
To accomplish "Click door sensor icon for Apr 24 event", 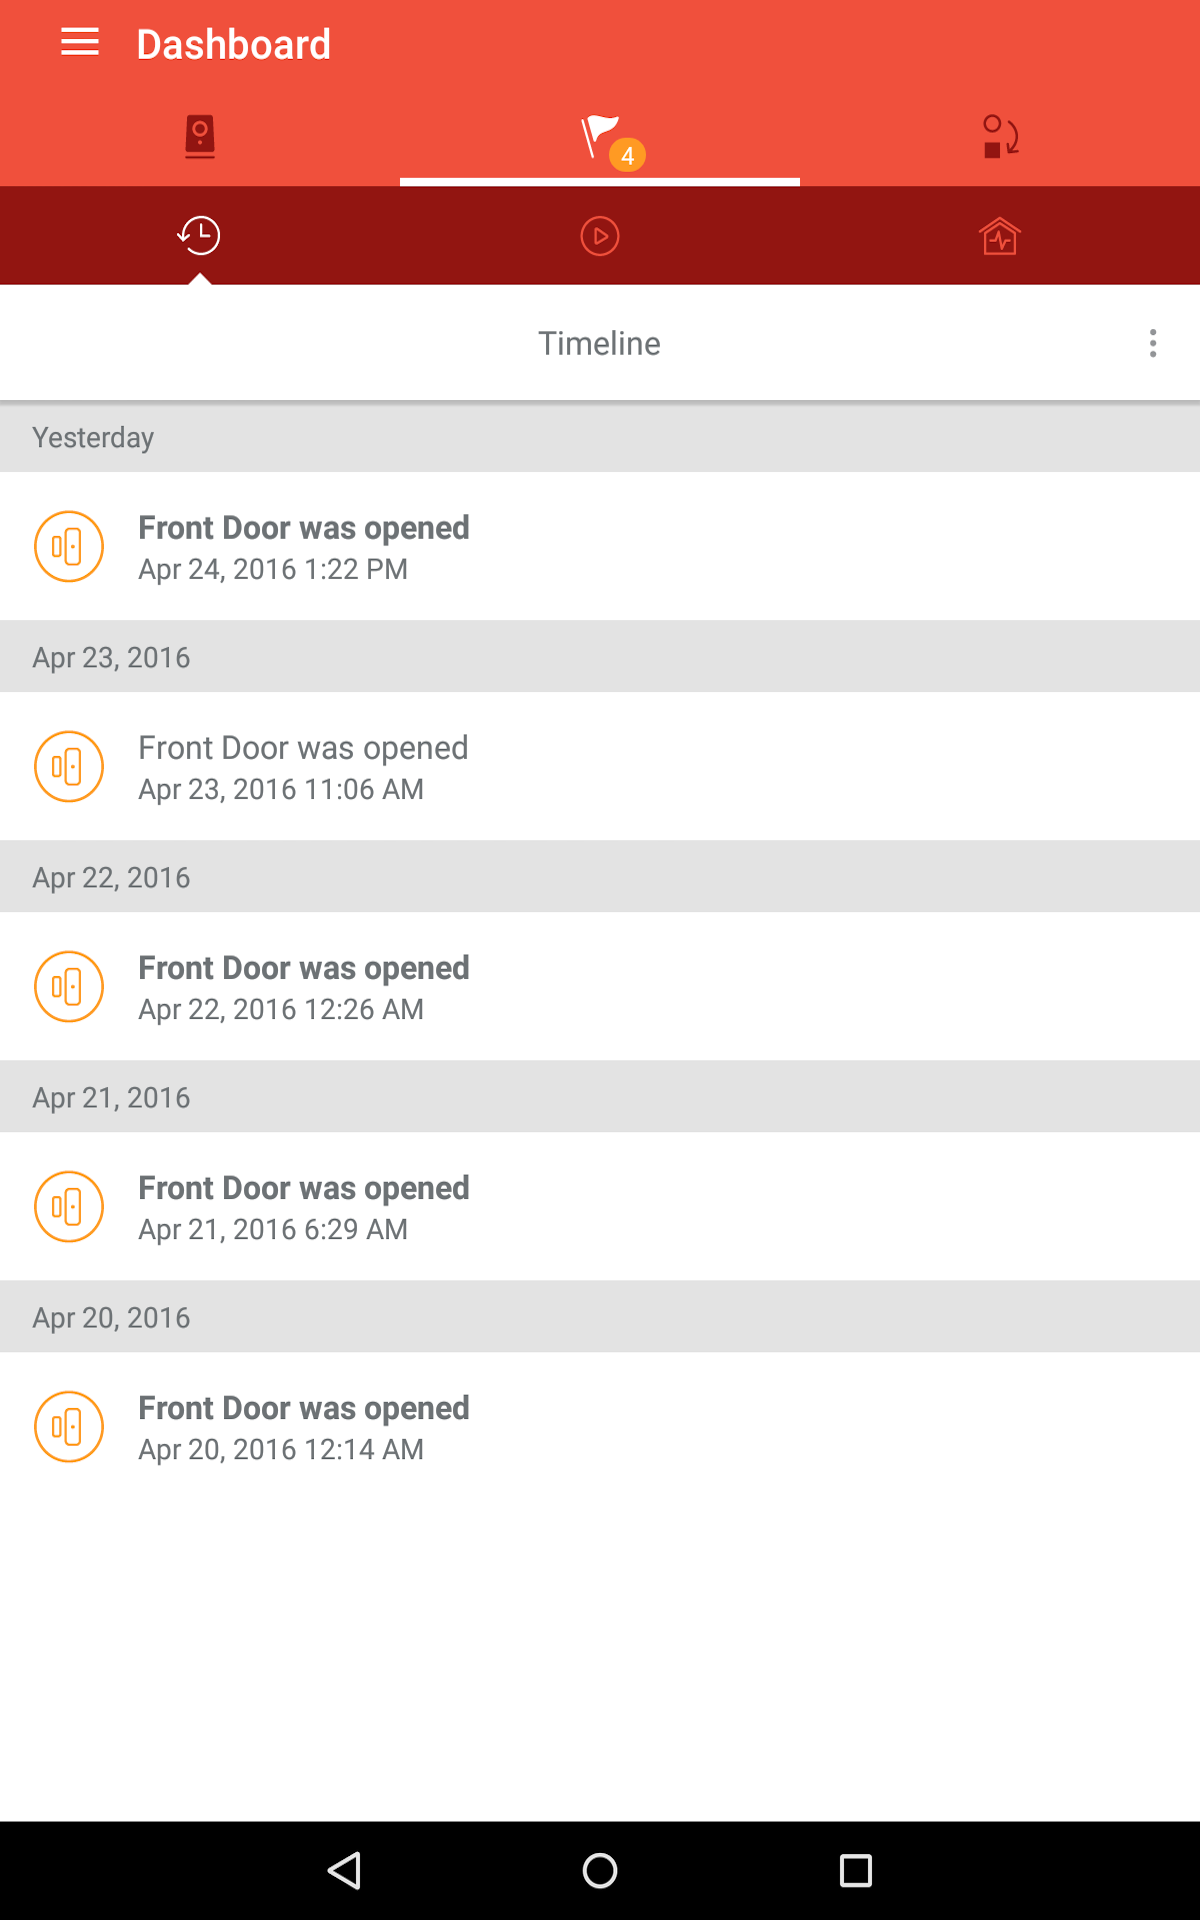I will point(69,547).
